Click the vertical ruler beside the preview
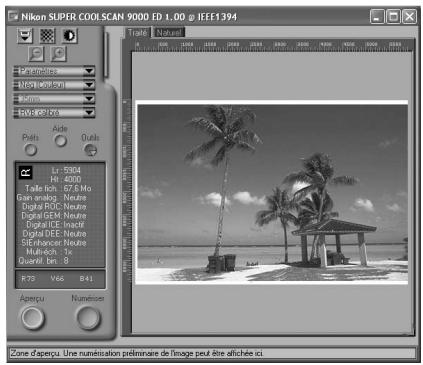Screen dimensions: 423x365 (126, 192)
